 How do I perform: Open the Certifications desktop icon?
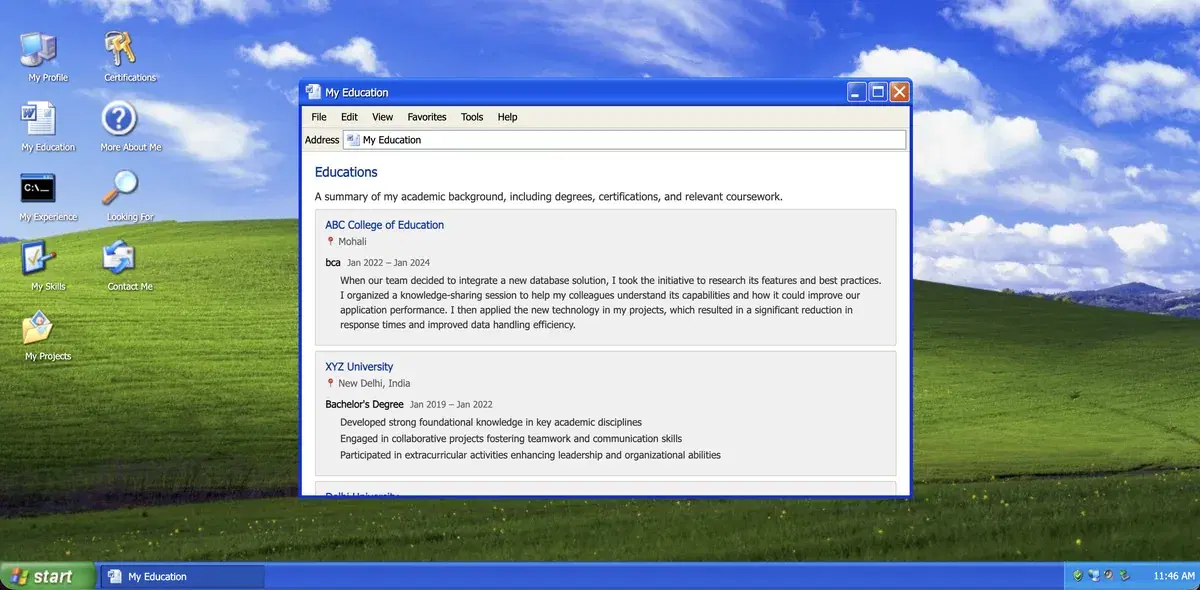tap(130, 55)
